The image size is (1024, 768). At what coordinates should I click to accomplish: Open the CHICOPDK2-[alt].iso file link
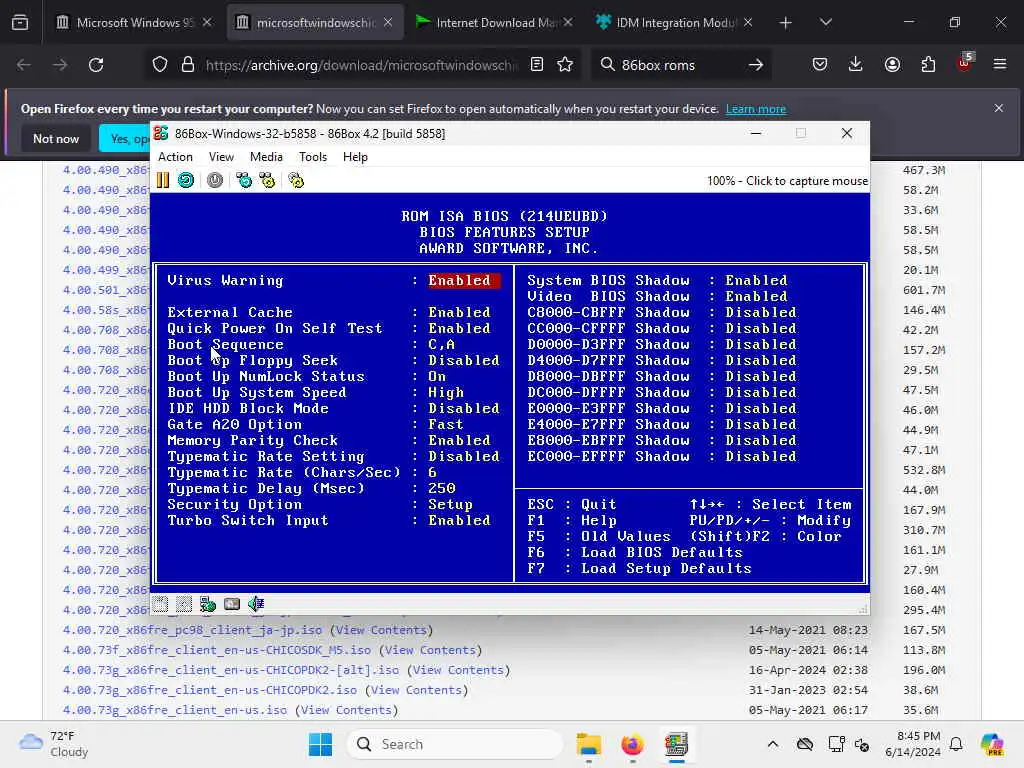[231, 670]
